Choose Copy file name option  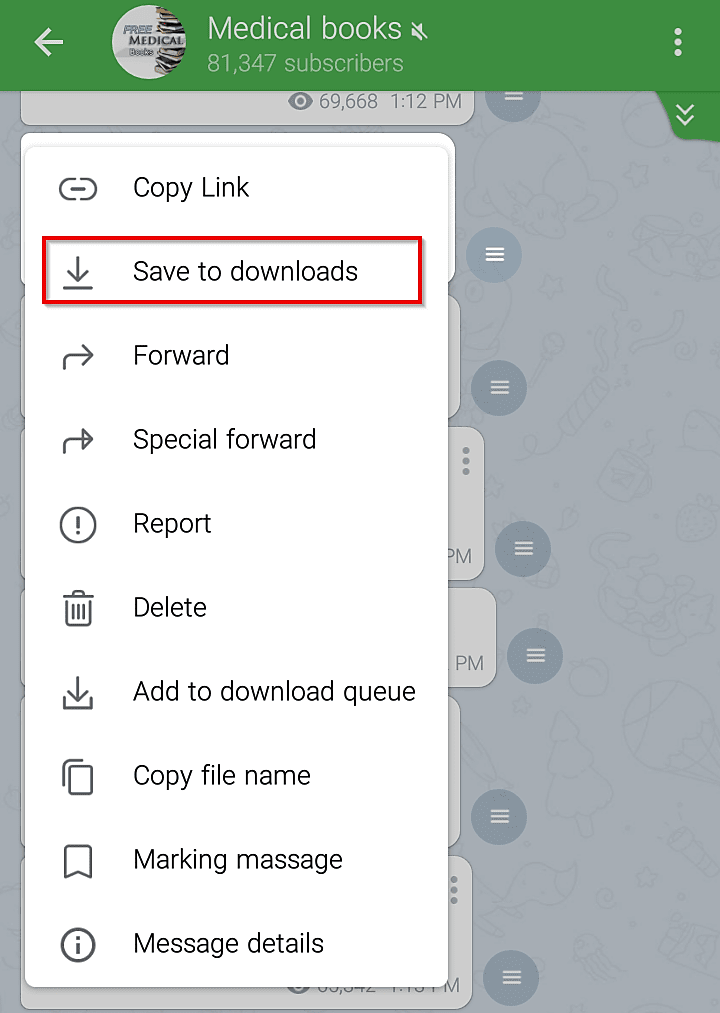237,775
